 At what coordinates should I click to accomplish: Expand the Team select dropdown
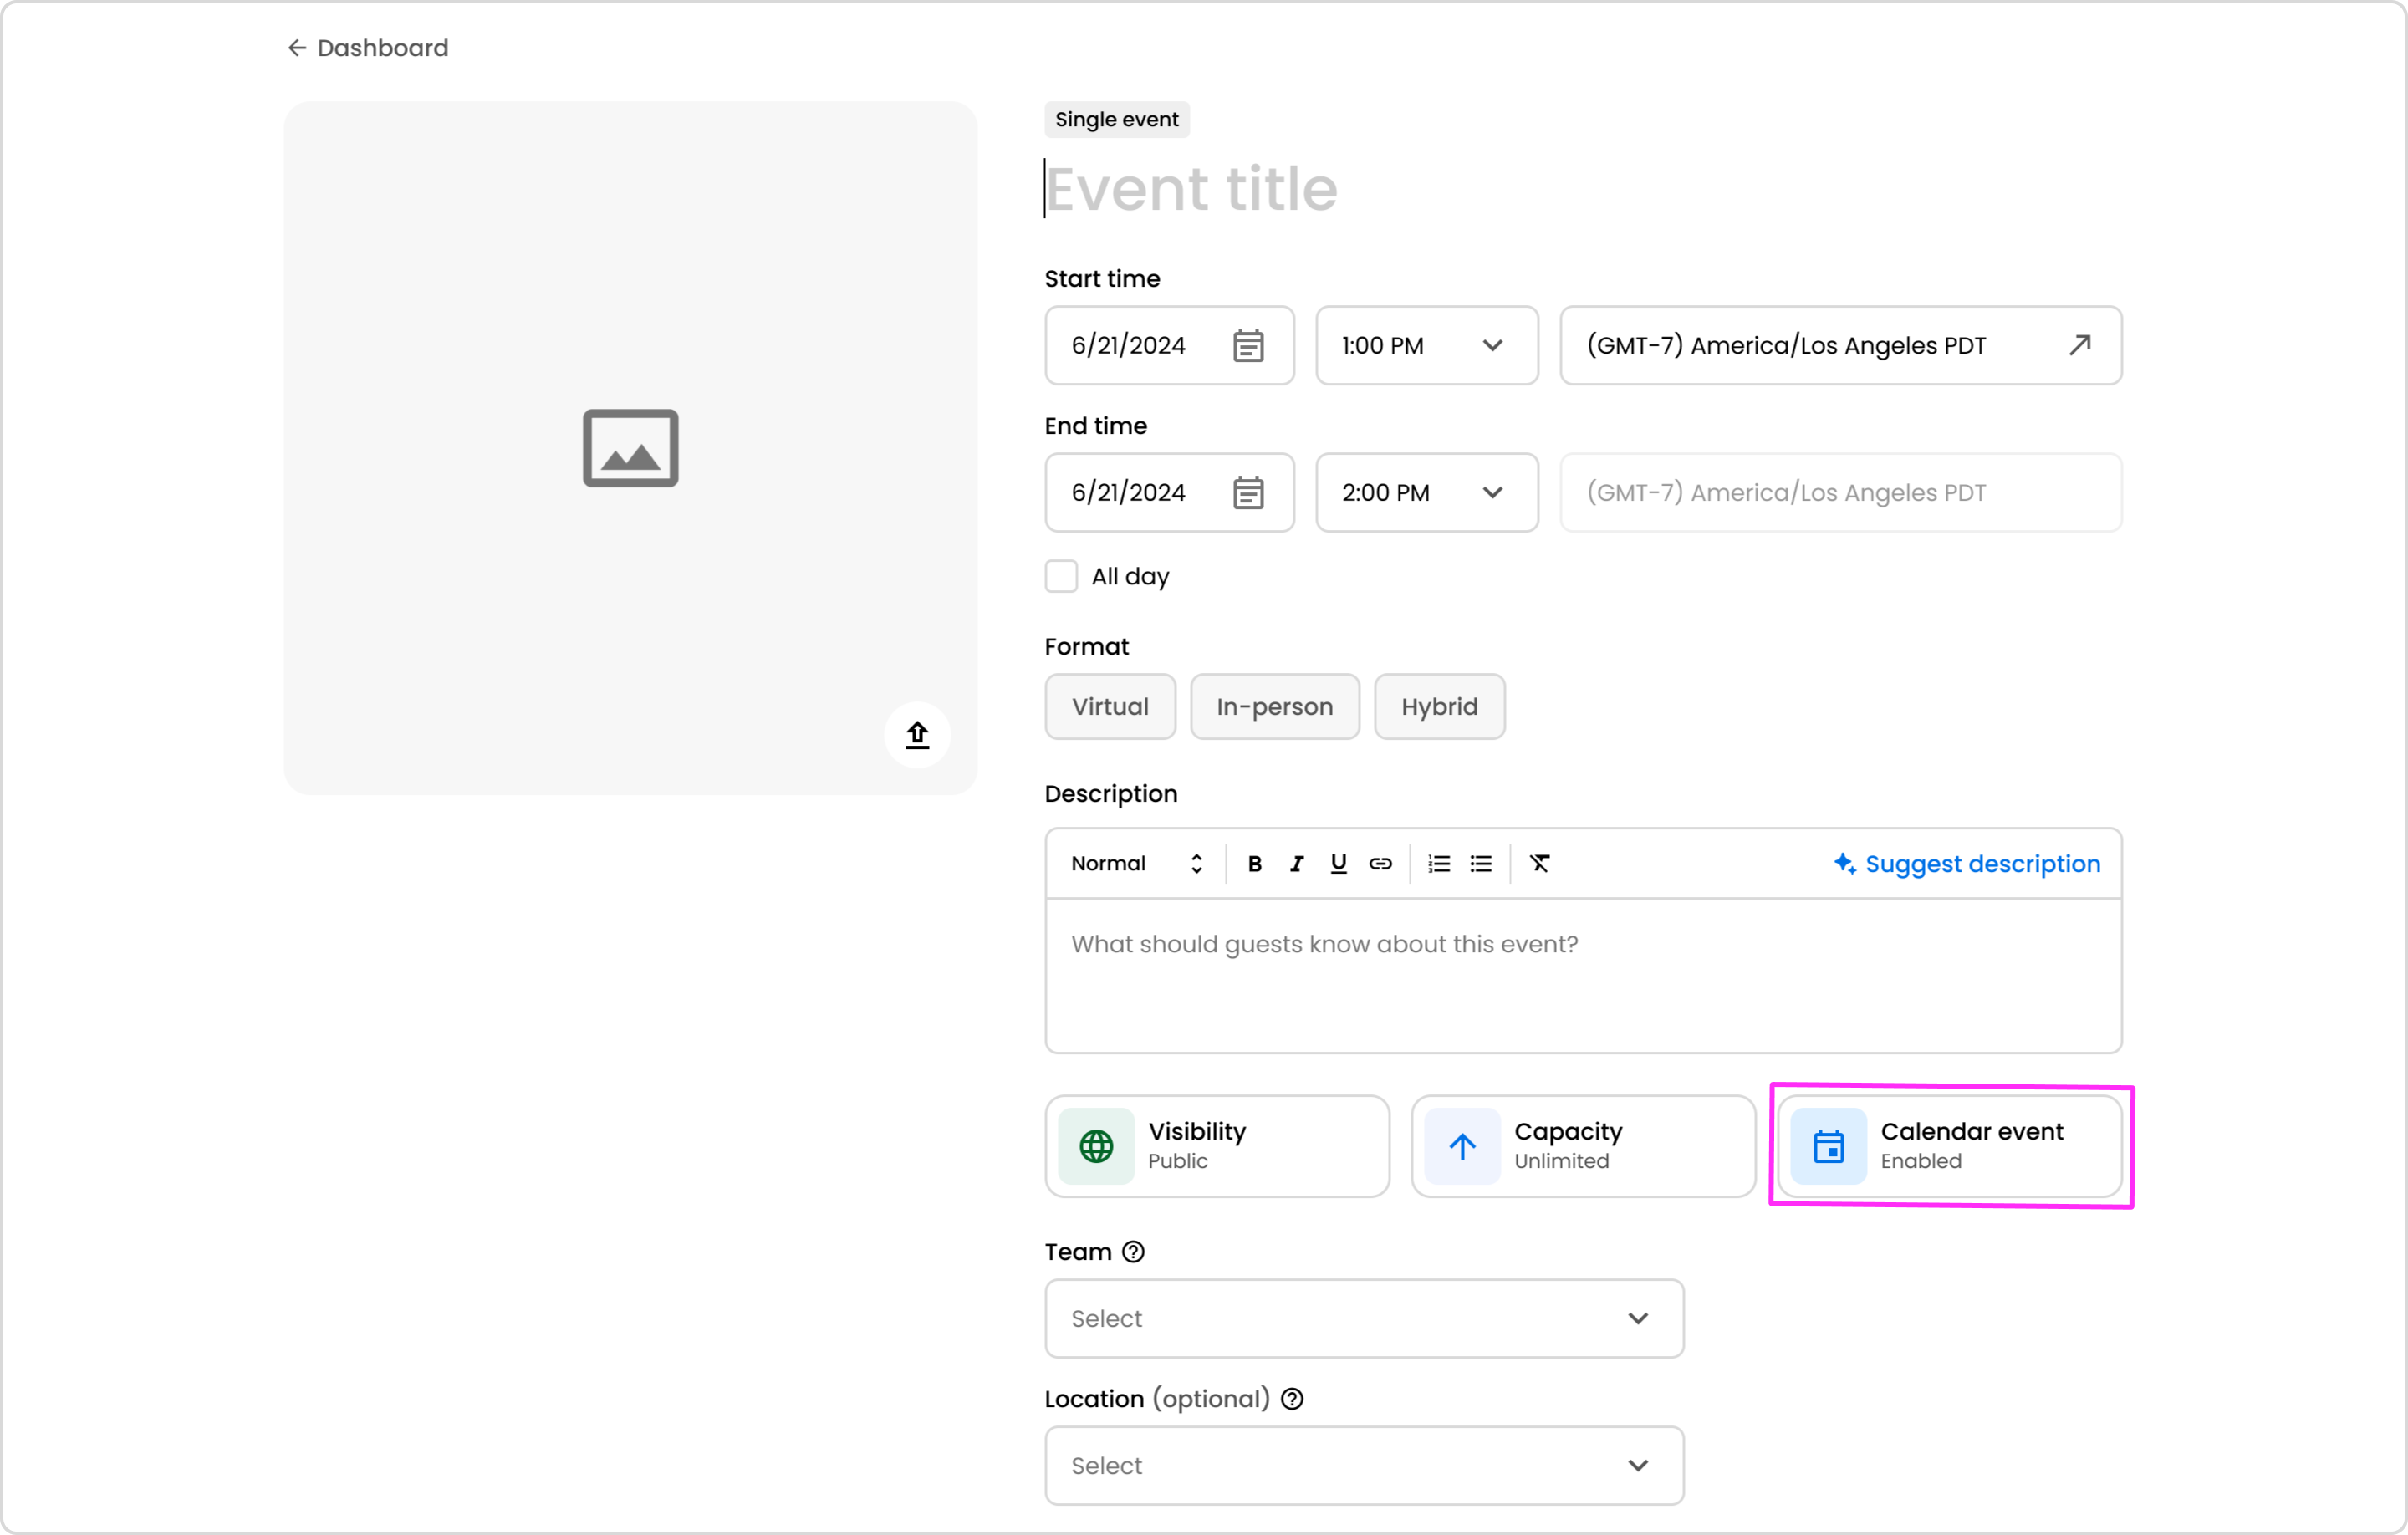click(1363, 1319)
